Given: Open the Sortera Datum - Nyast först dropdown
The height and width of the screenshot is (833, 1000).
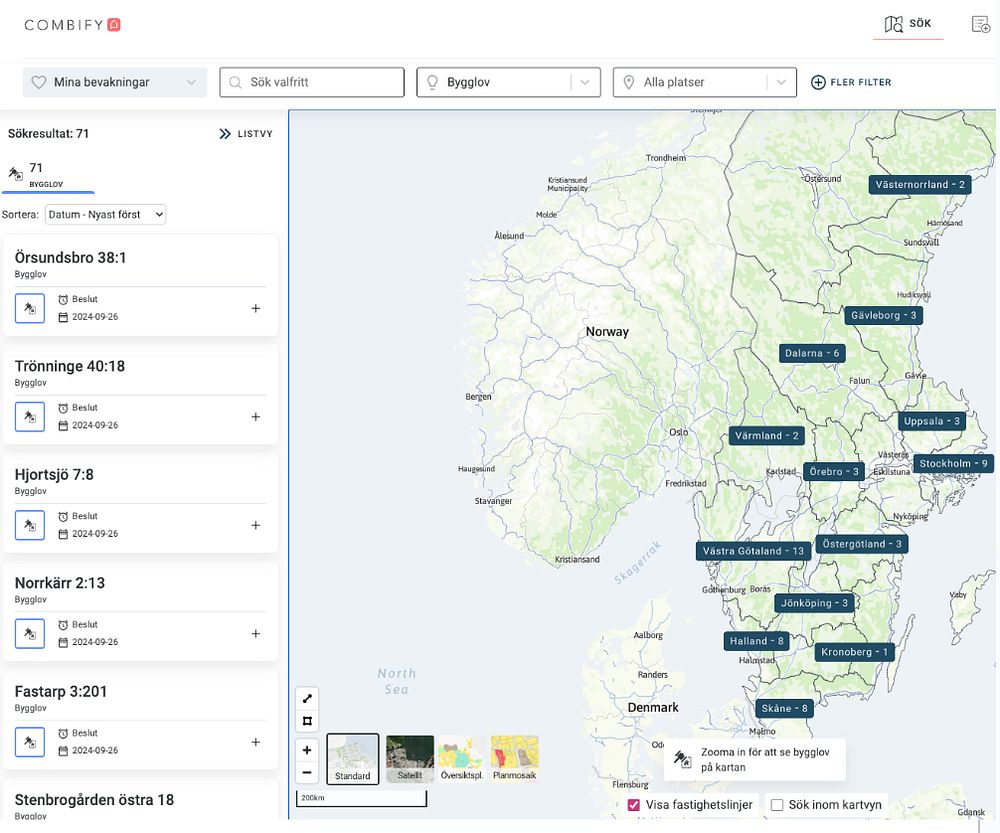Looking at the screenshot, I should click(x=106, y=214).
